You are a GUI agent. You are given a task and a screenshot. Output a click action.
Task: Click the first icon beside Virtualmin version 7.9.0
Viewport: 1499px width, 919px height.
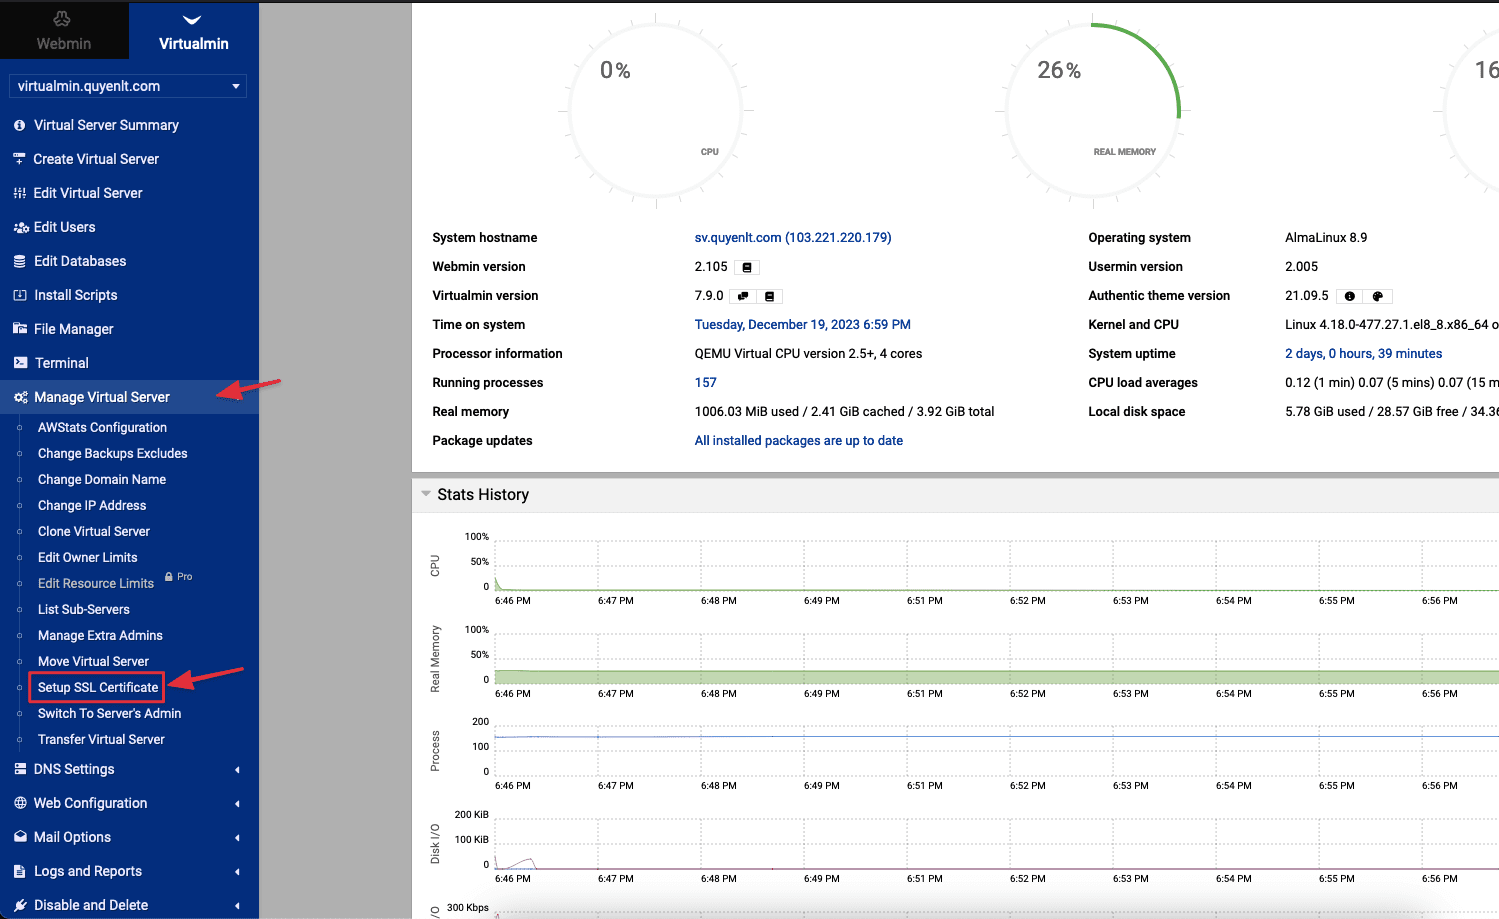[x=743, y=297]
